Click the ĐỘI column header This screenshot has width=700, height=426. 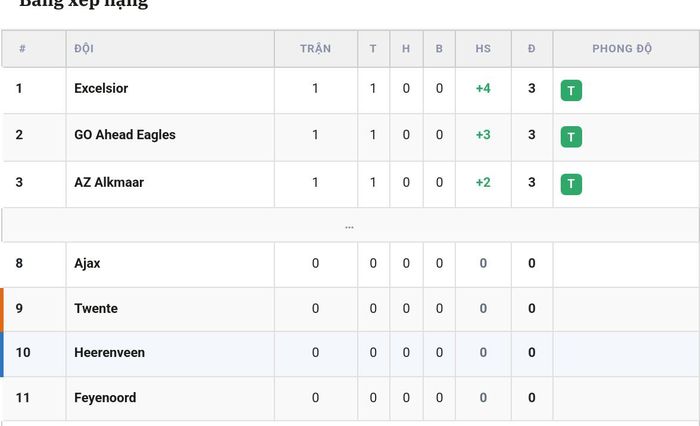pos(84,48)
